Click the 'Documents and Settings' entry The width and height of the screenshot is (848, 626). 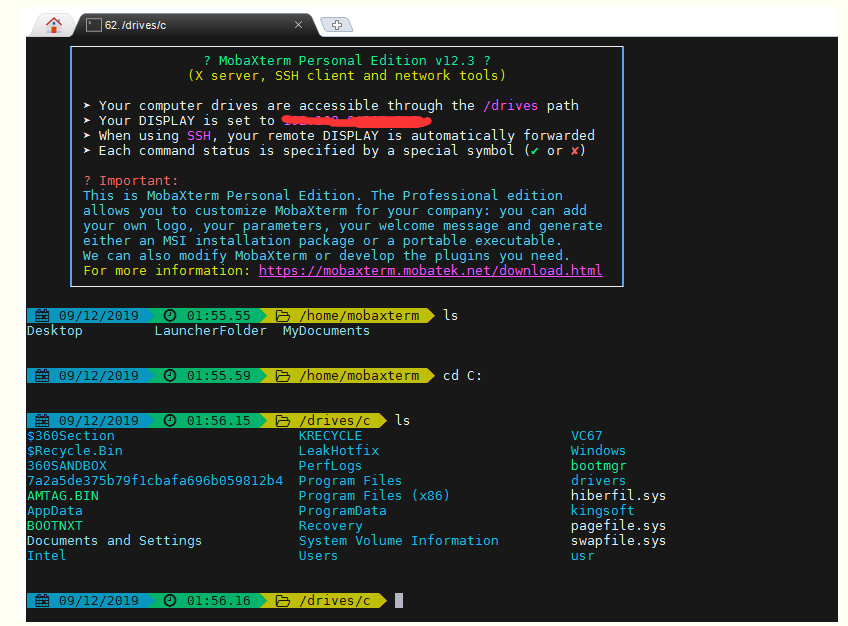[114, 541]
